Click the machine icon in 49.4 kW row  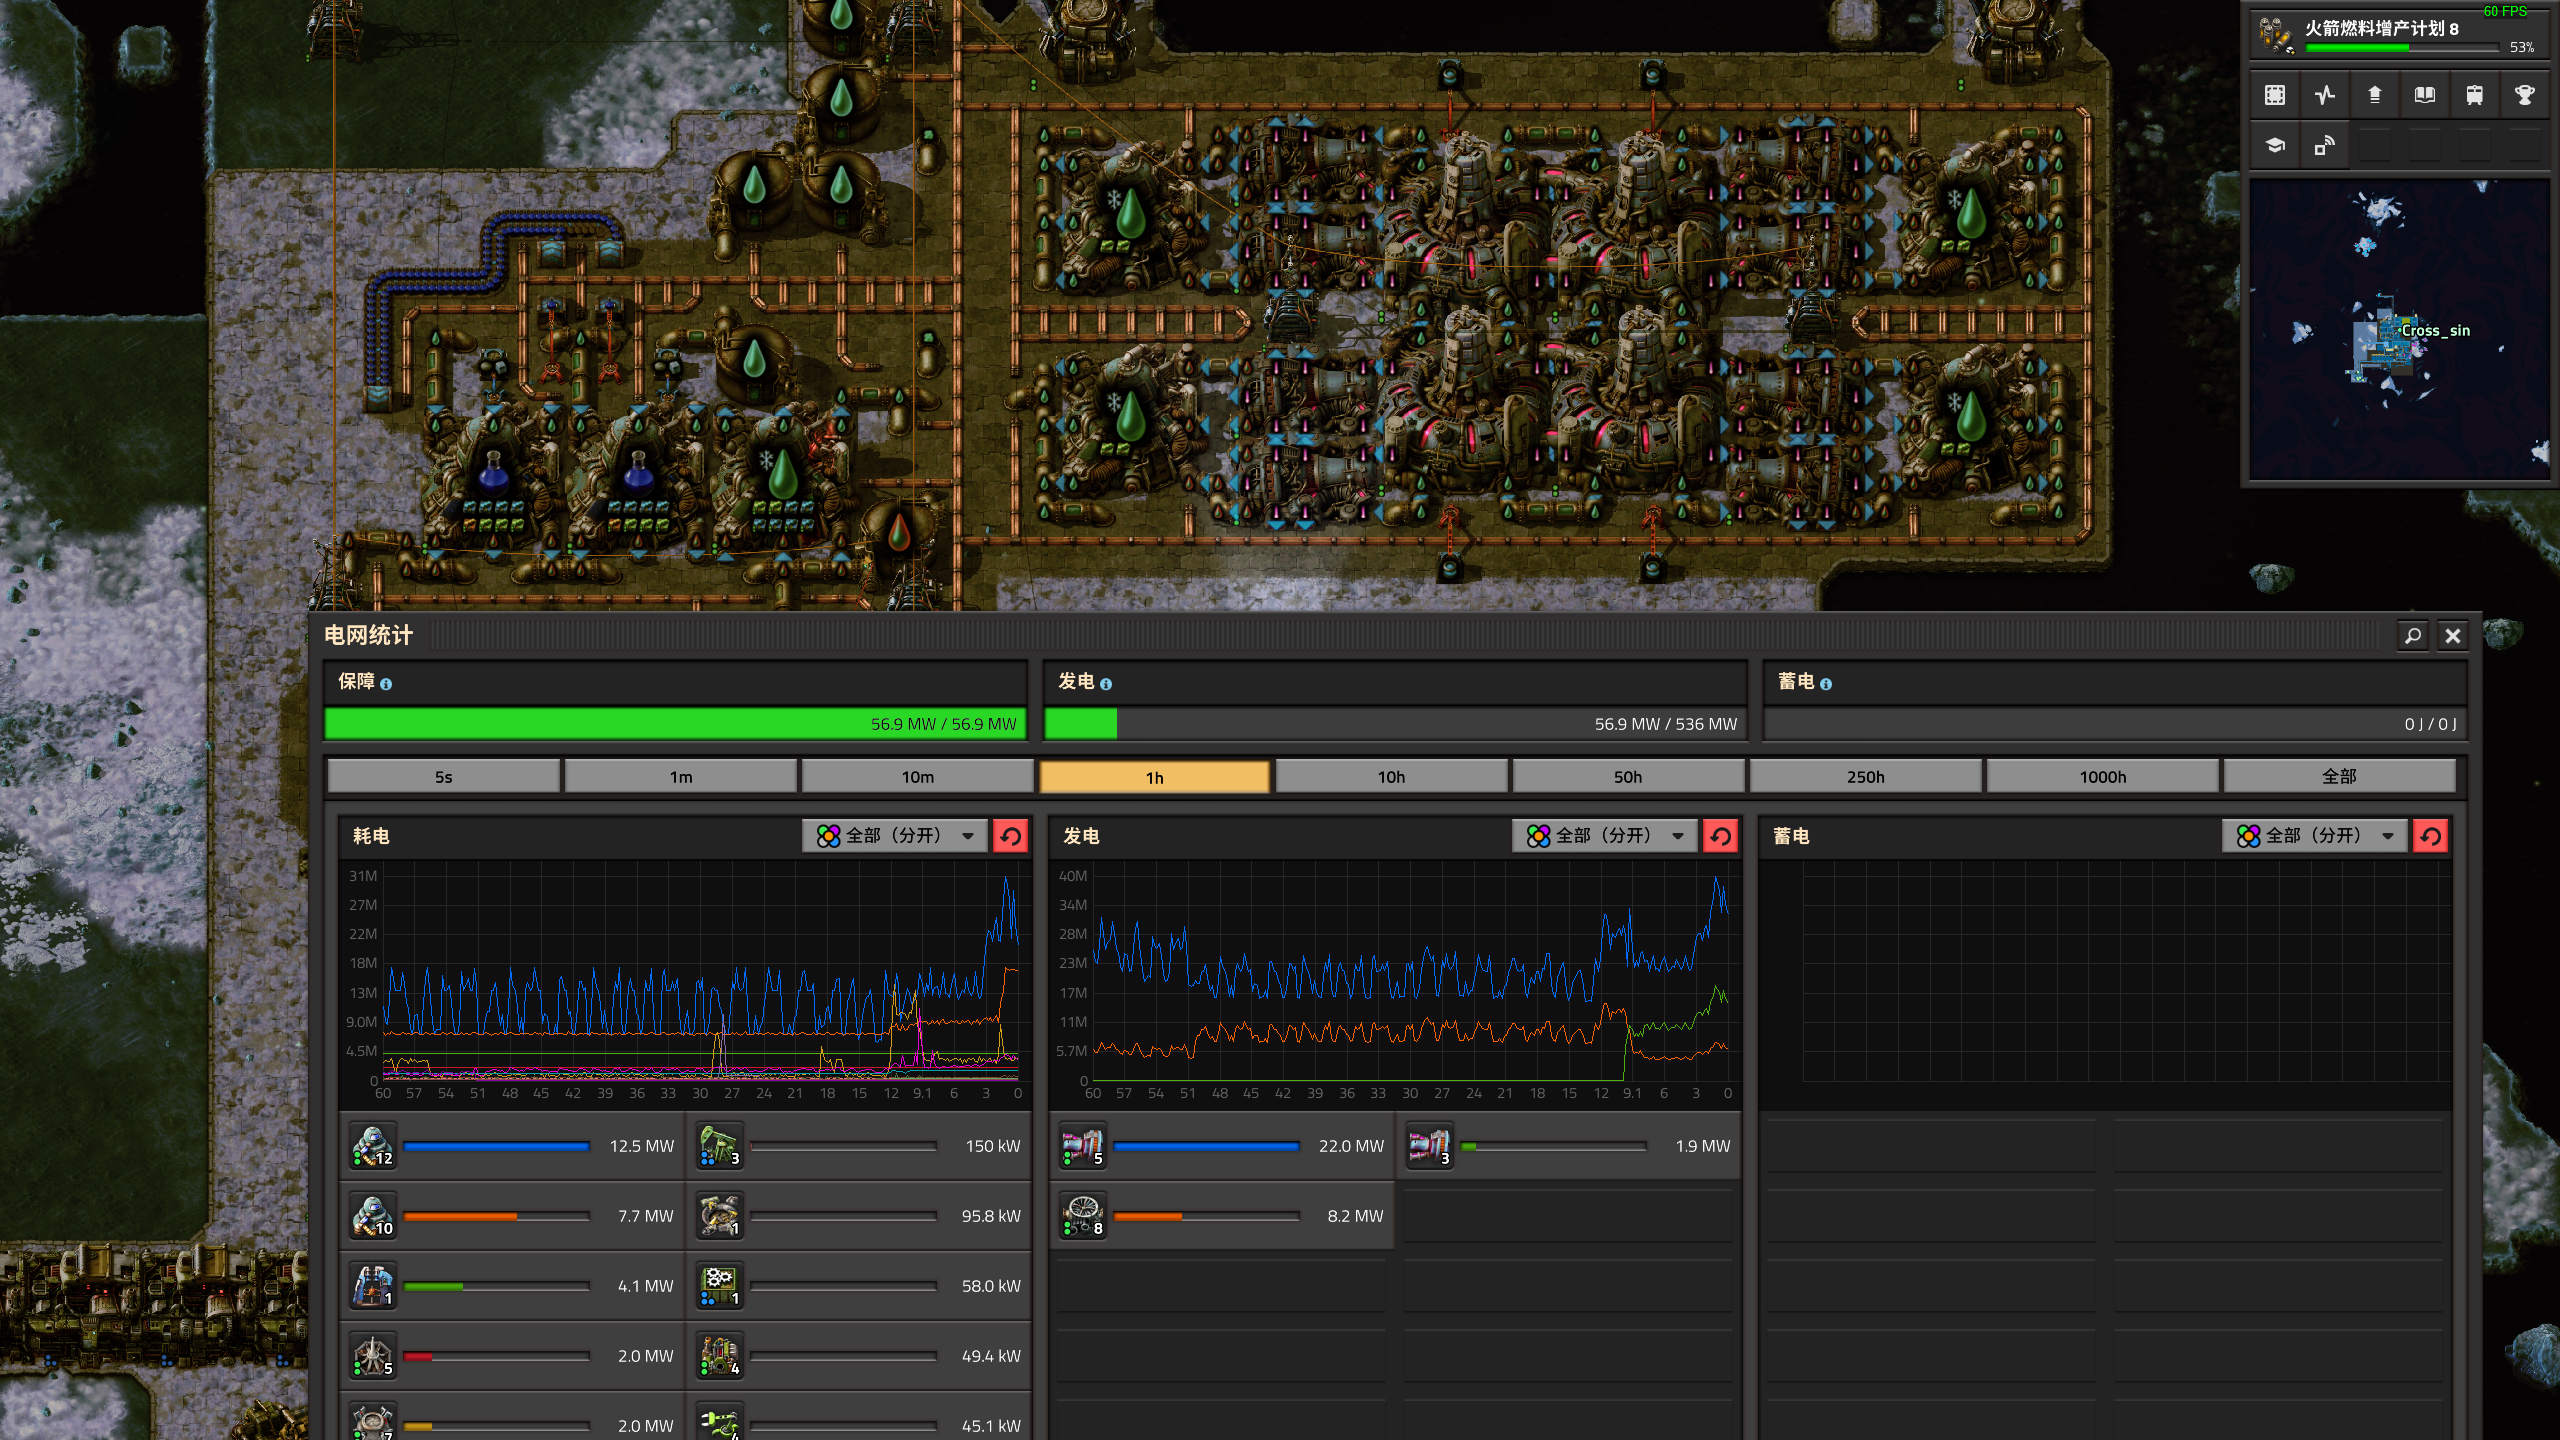pyautogui.click(x=720, y=1356)
